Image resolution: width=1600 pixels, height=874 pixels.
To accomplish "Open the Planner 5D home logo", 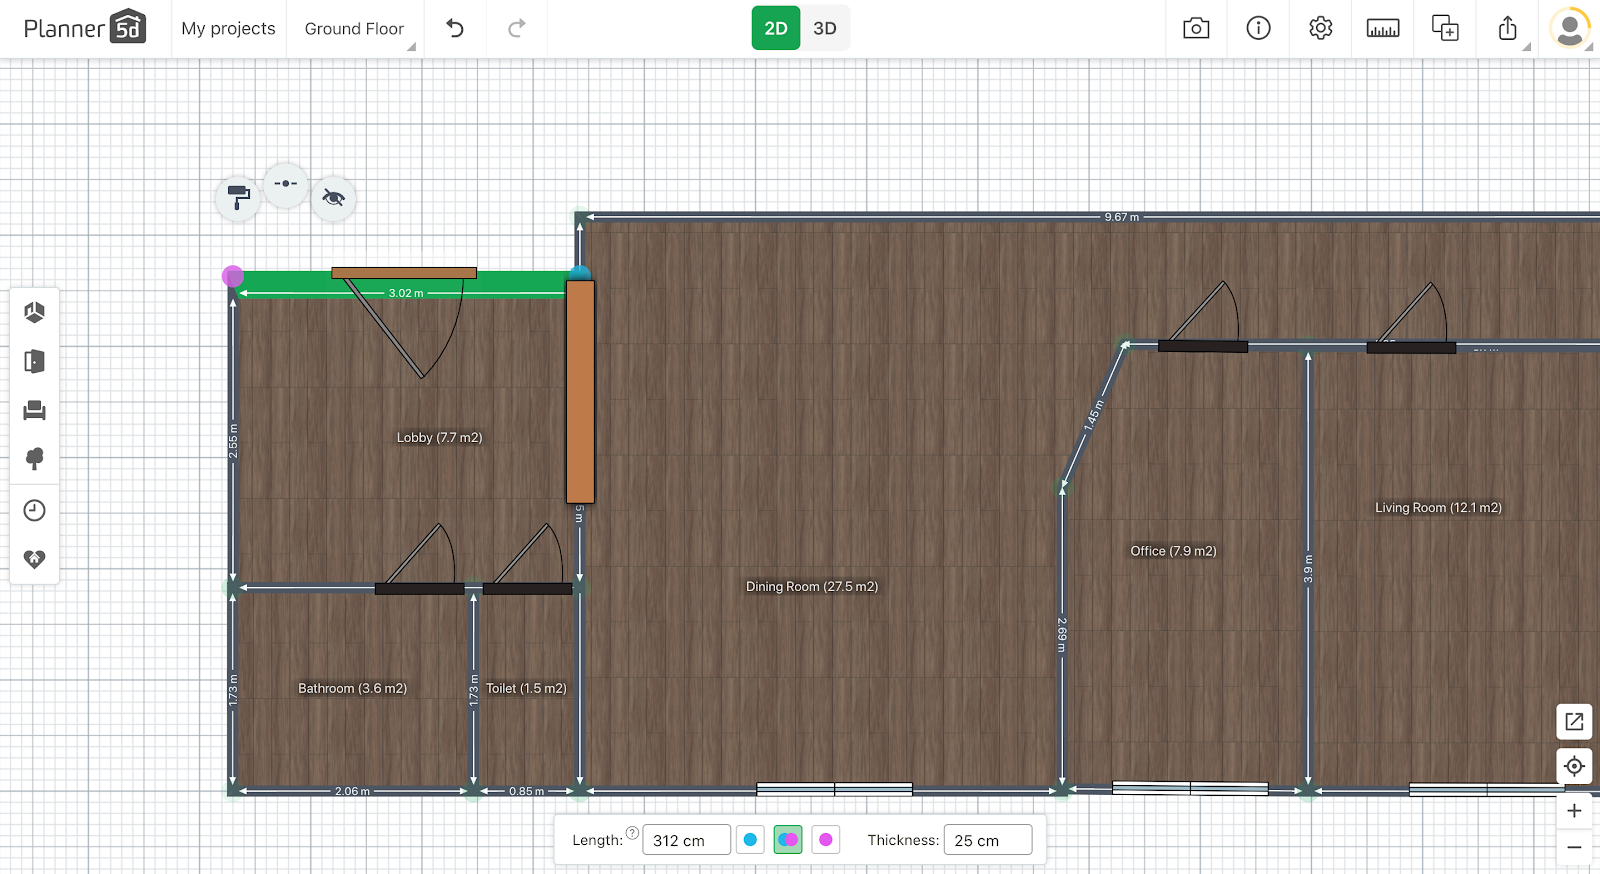I will 85,28.
